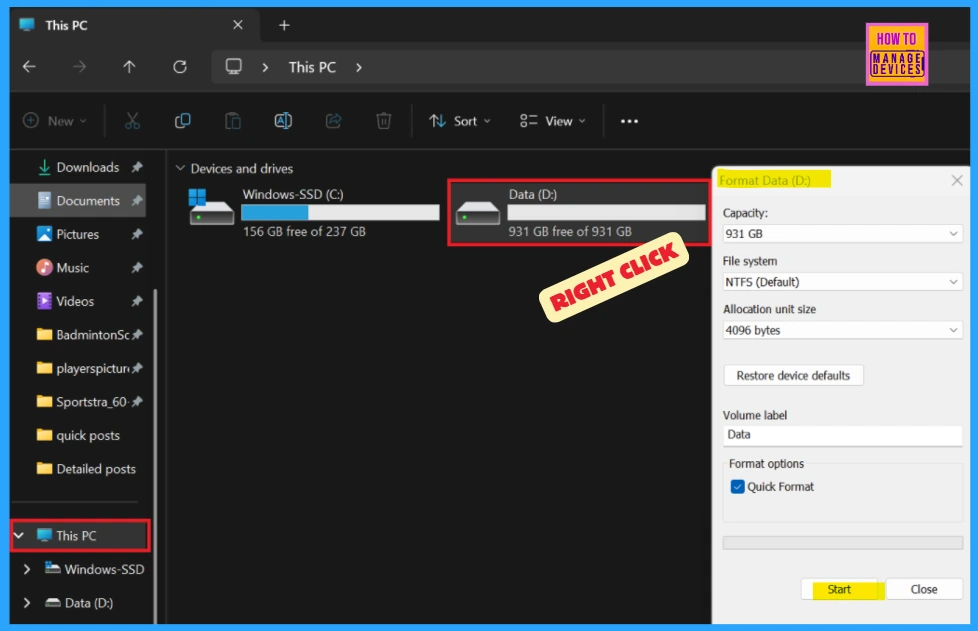Open Documents in the sidebar
Screen dimensions: 978x631
coord(79,201)
